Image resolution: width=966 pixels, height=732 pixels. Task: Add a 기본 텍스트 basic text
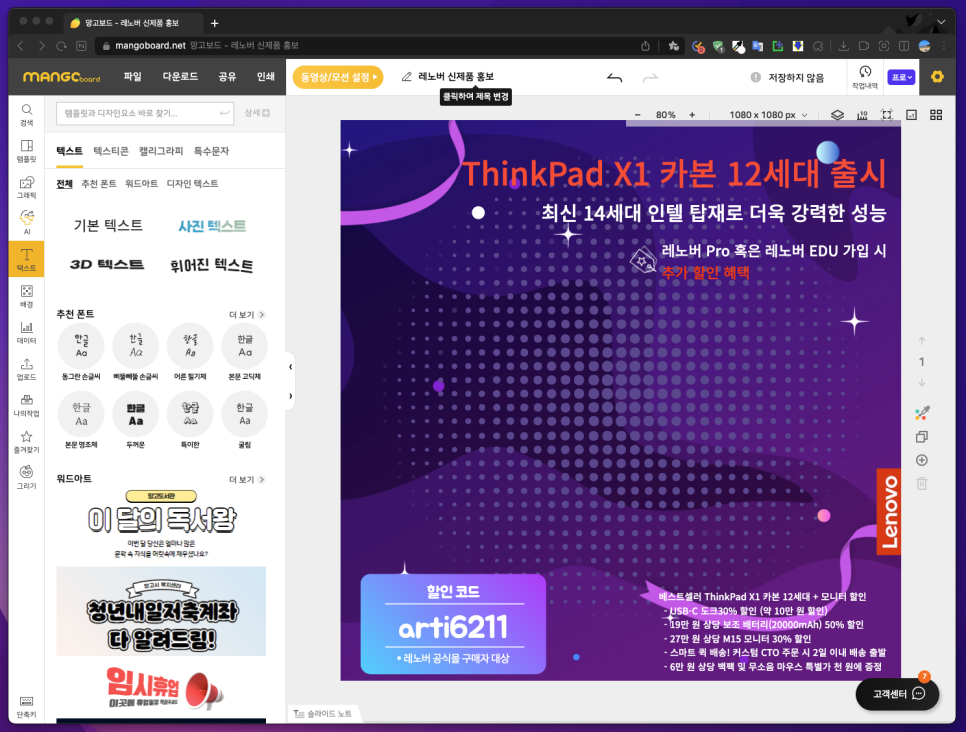pyautogui.click(x=108, y=226)
